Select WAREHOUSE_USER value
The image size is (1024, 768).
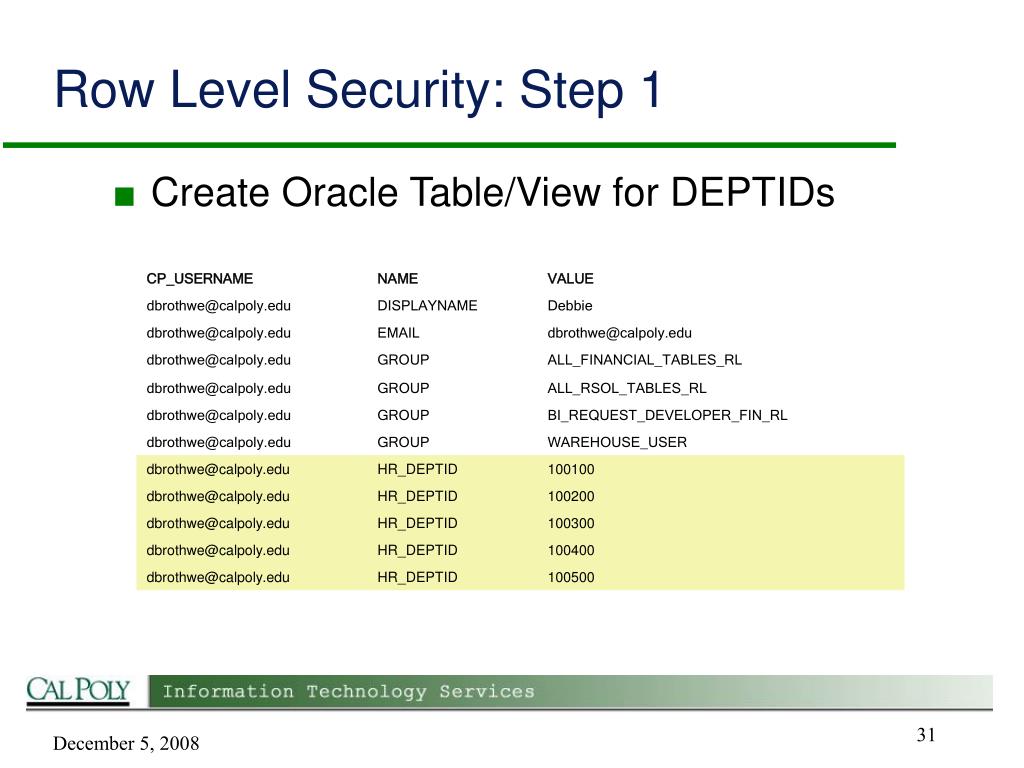[x=617, y=443]
